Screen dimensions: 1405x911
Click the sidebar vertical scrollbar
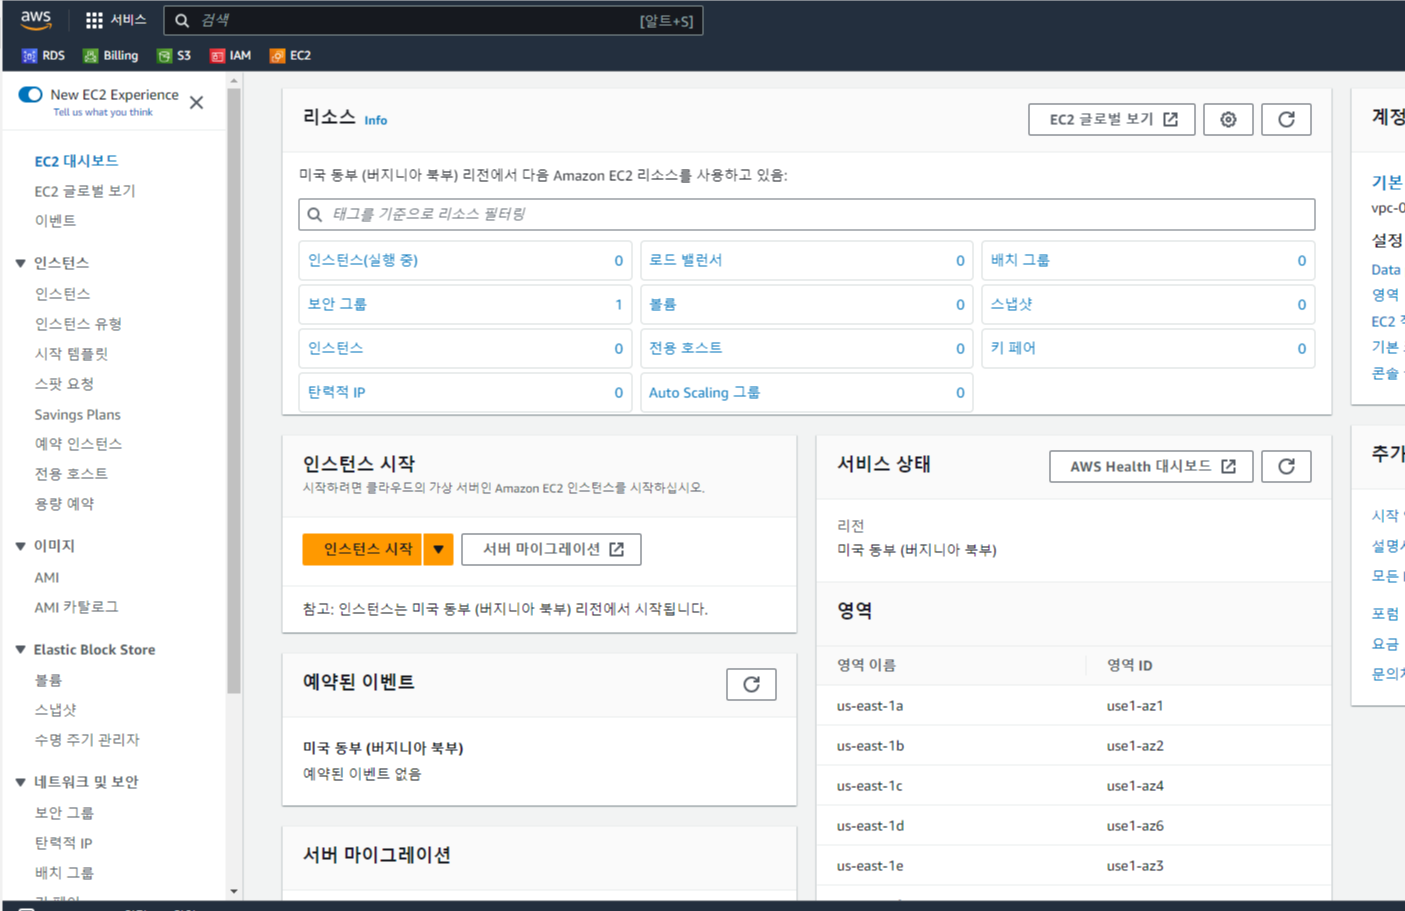coord(234,392)
